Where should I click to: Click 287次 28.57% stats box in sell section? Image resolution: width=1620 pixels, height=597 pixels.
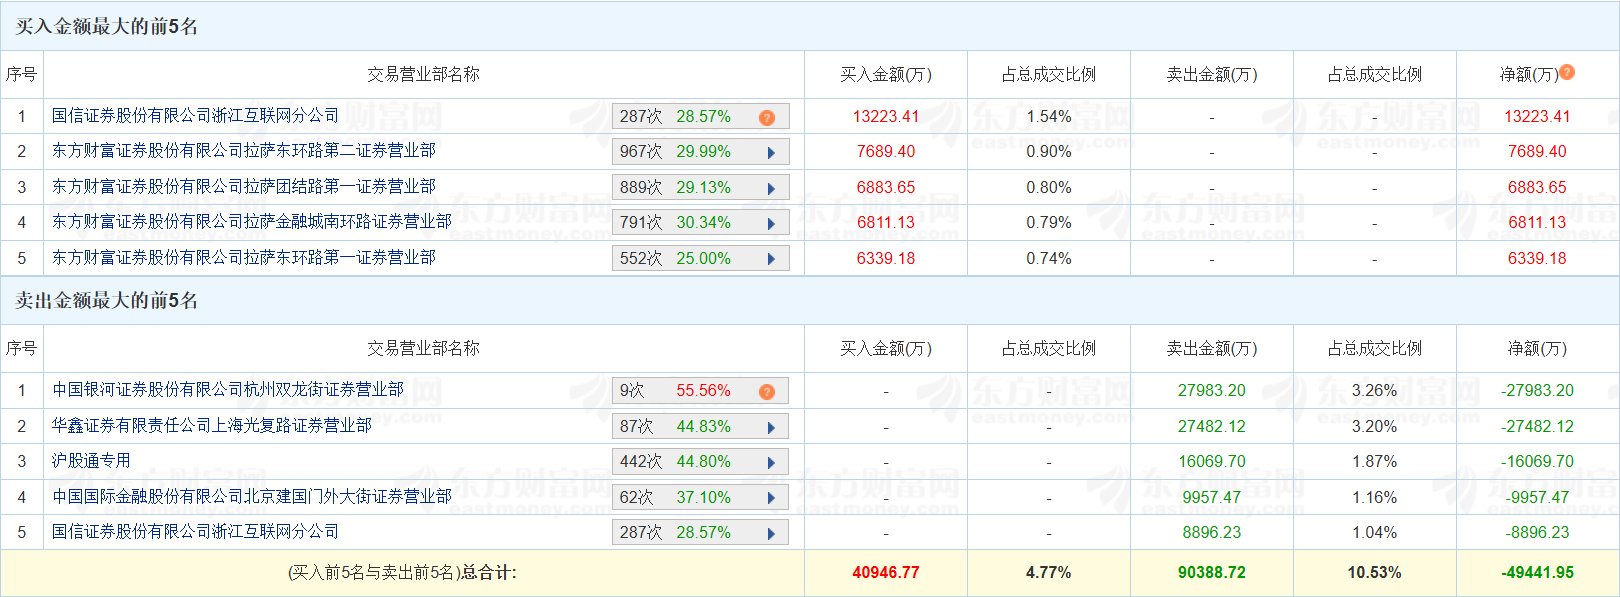(x=700, y=533)
